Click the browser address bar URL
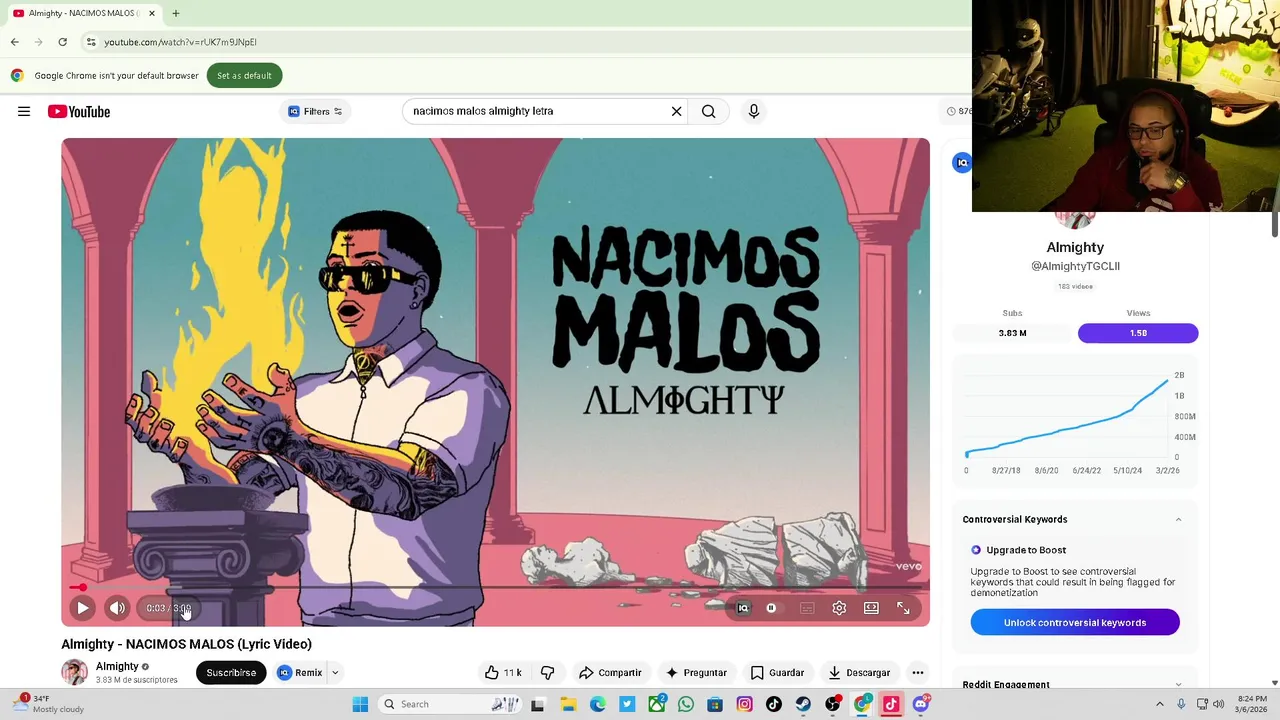 (x=180, y=42)
